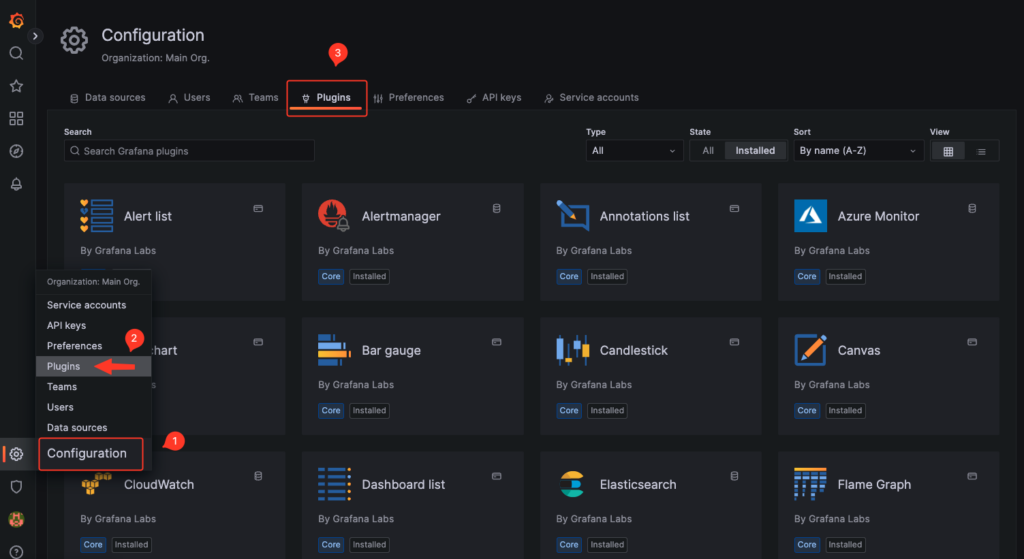Switch to list view
The image size is (1024, 559).
click(x=981, y=152)
